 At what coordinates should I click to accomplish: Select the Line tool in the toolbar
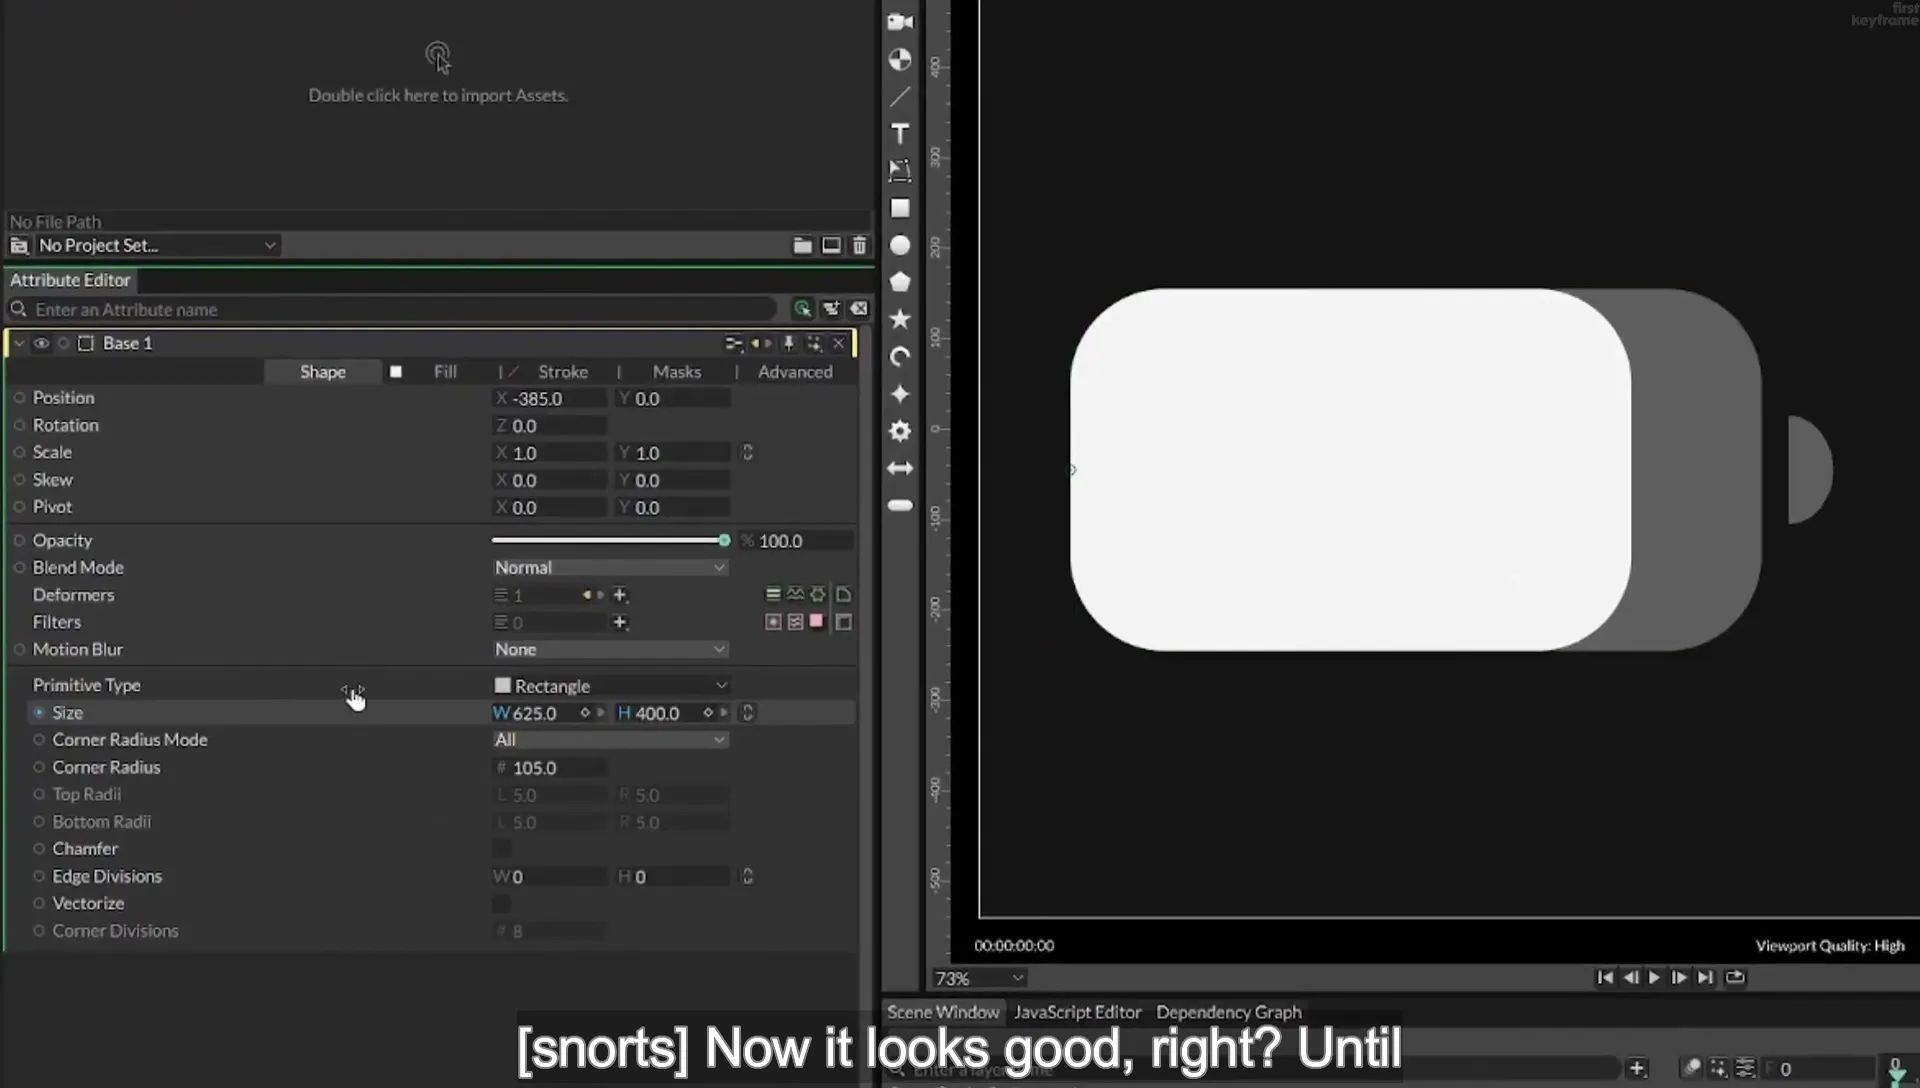click(900, 97)
